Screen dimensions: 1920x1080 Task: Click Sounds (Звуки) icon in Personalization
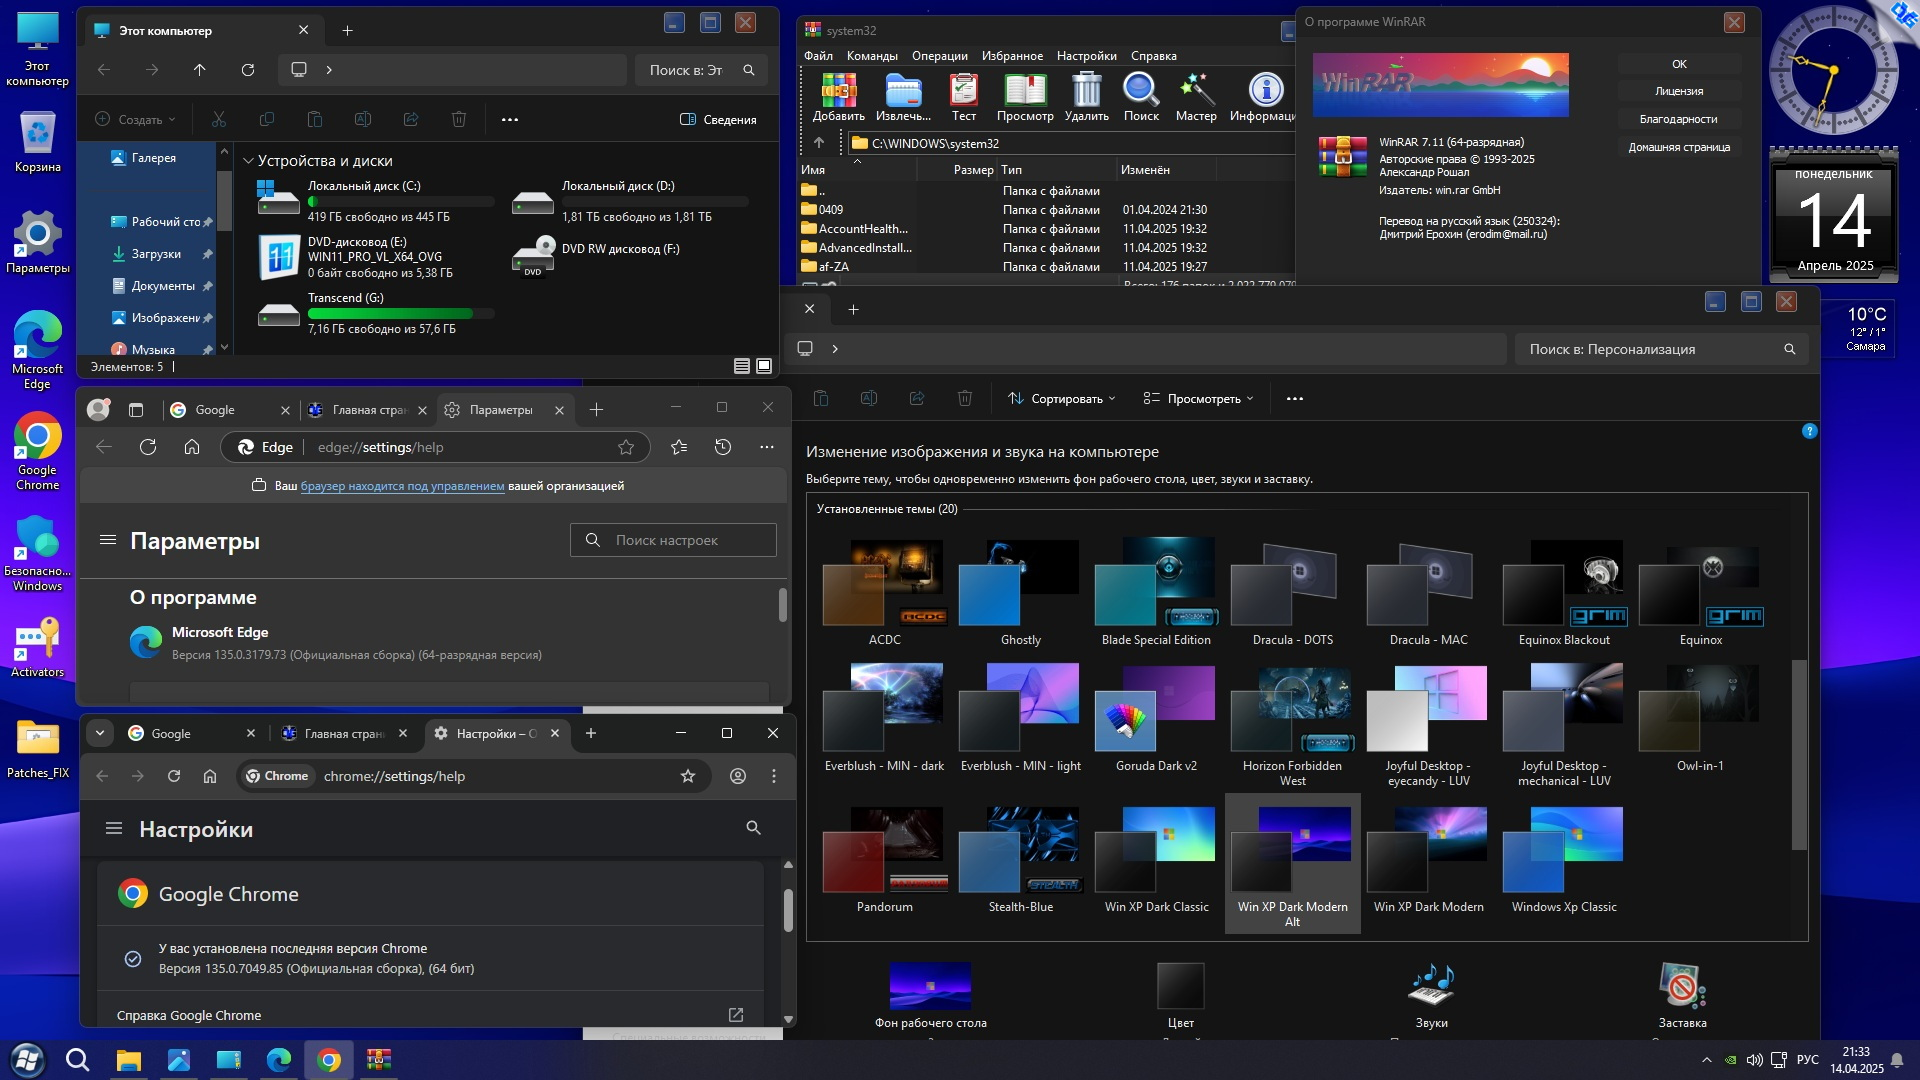[1431, 987]
